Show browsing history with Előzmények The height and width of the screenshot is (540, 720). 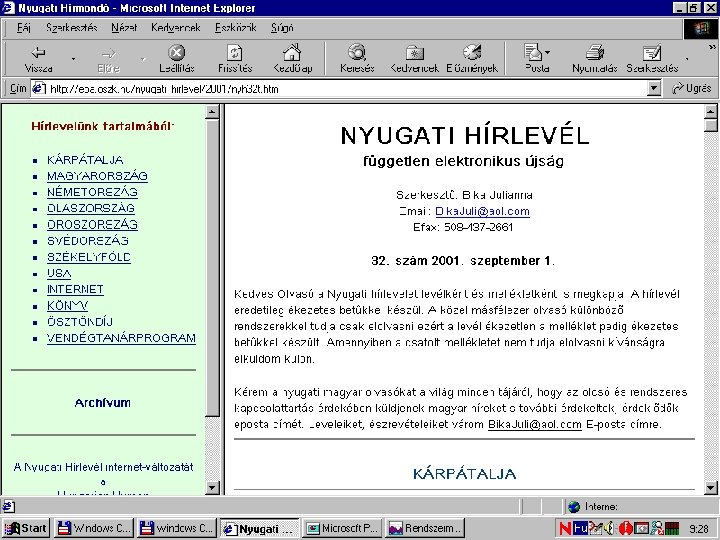tap(472, 59)
